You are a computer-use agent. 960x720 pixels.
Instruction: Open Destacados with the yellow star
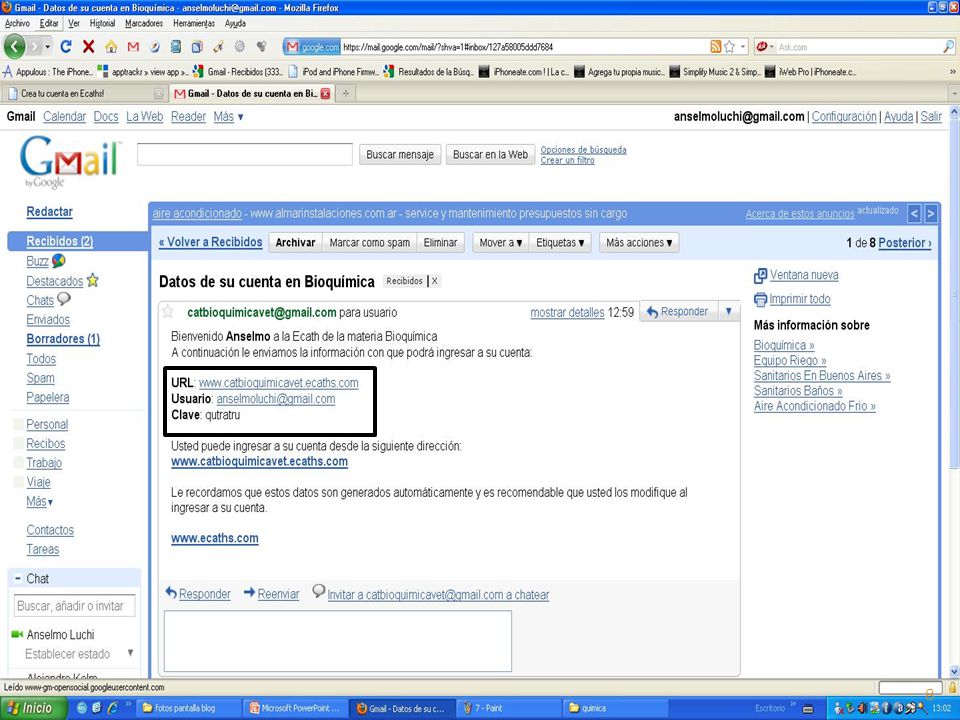pyautogui.click(x=92, y=280)
